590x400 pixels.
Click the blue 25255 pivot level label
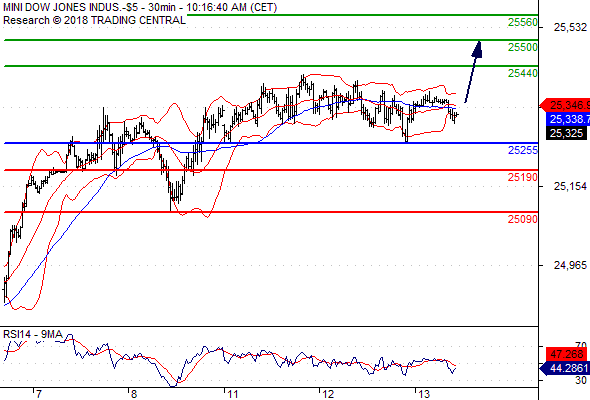coord(523,150)
